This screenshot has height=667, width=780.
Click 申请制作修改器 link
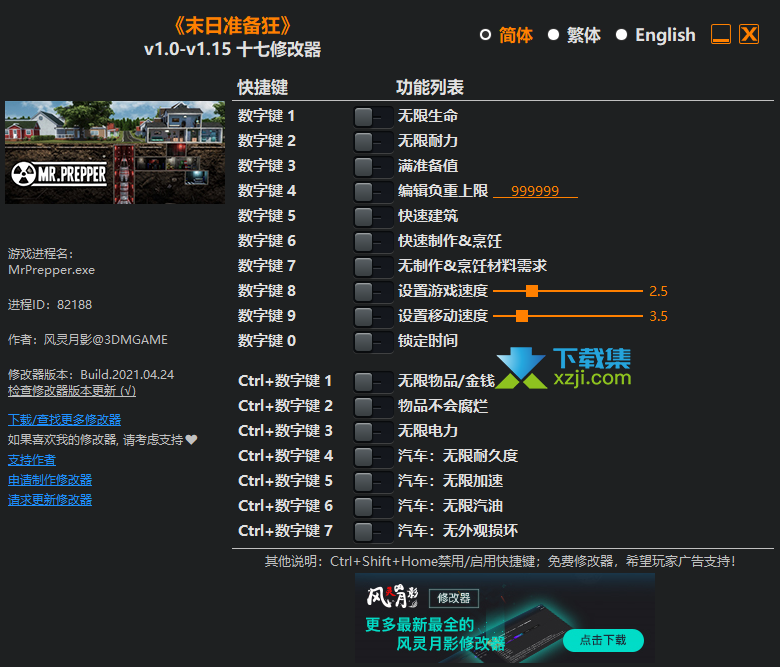pos(50,480)
